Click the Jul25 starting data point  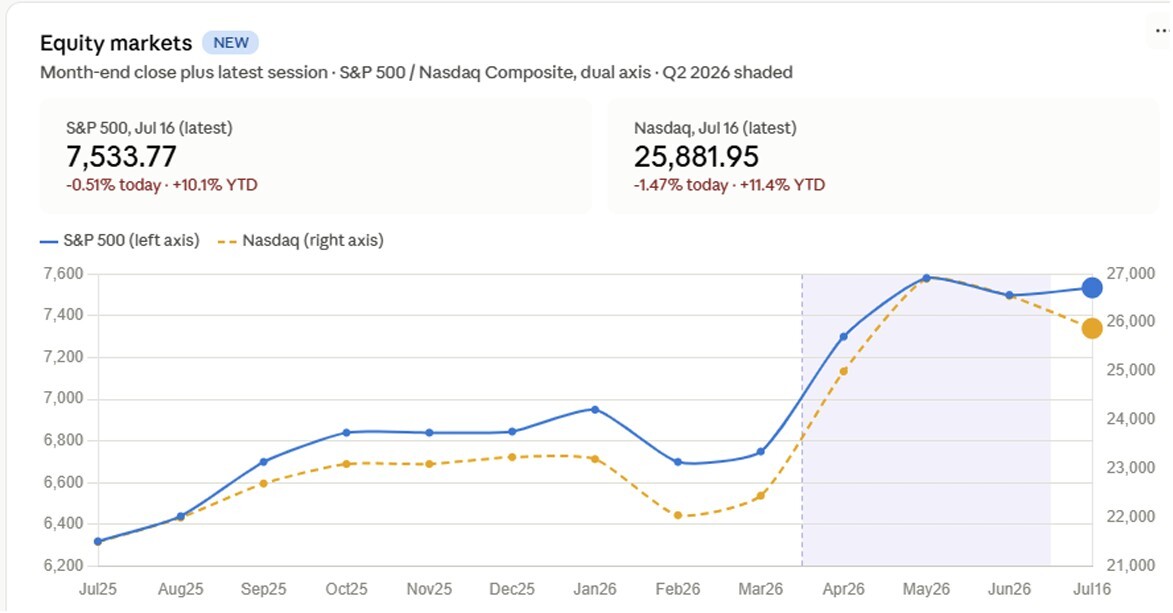(x=98, y=541)
